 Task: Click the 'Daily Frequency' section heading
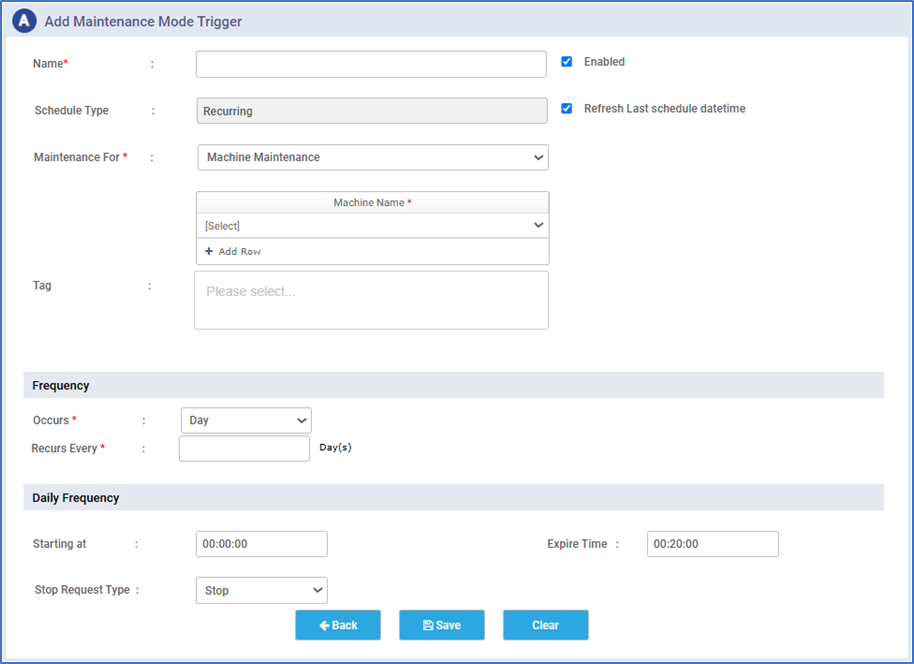[76, 498]
